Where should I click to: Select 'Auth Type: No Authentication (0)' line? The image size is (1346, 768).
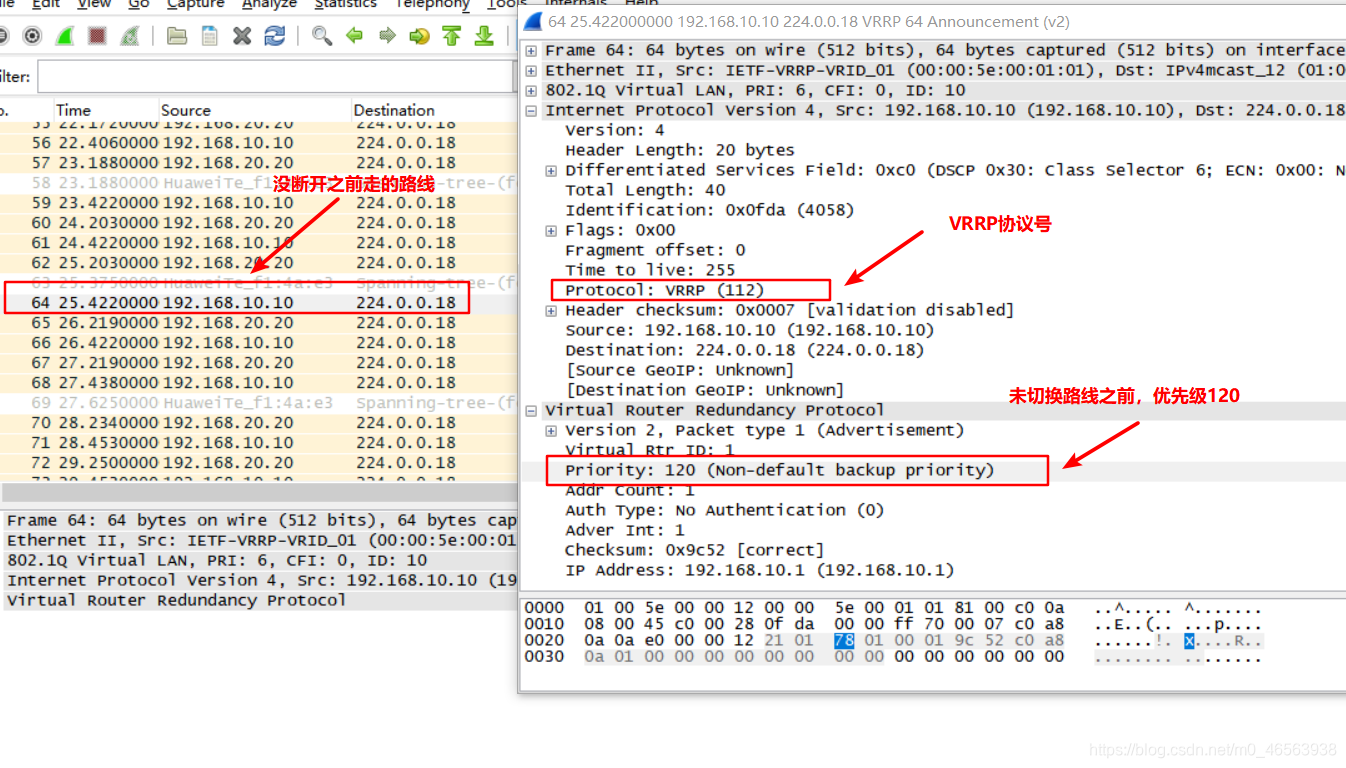click(x=725, y=510)
